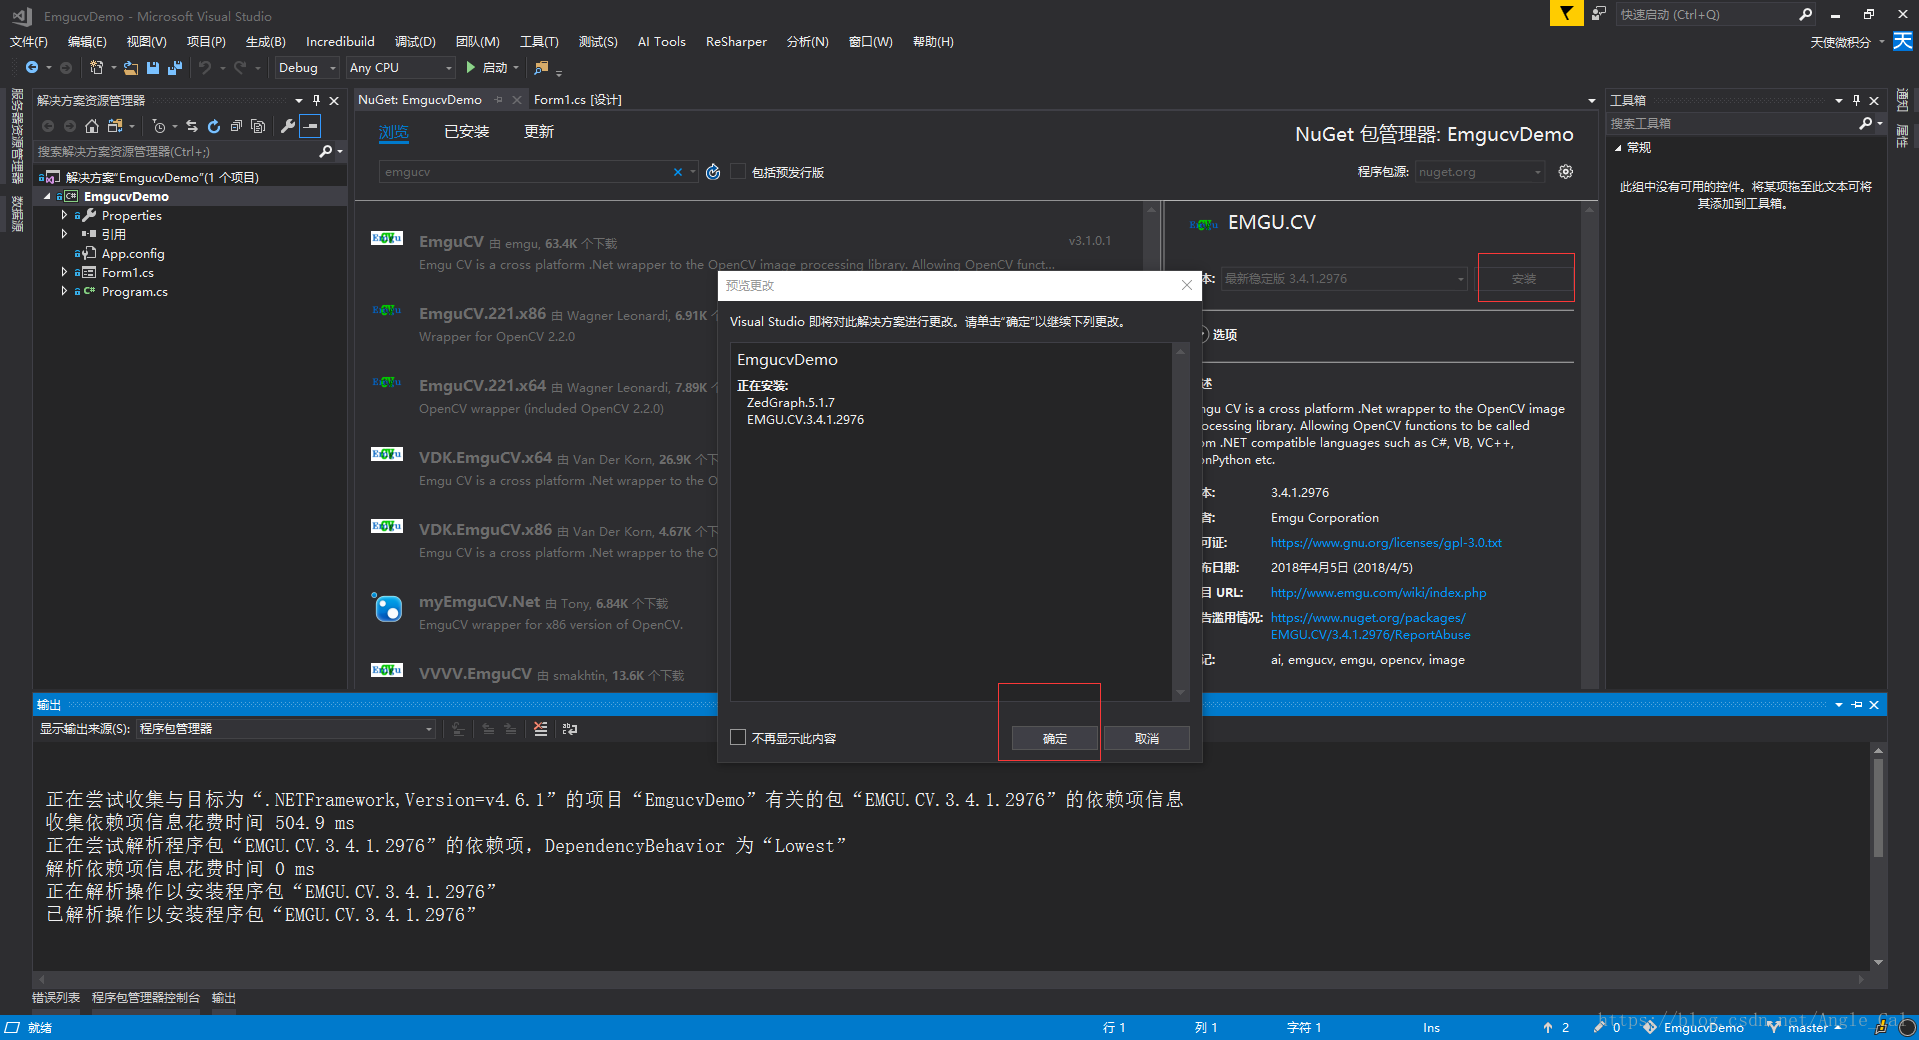Click Clear All icon in Output toolbar
This screenshot has height=1040, width=1919.
[x=541, y=729]
